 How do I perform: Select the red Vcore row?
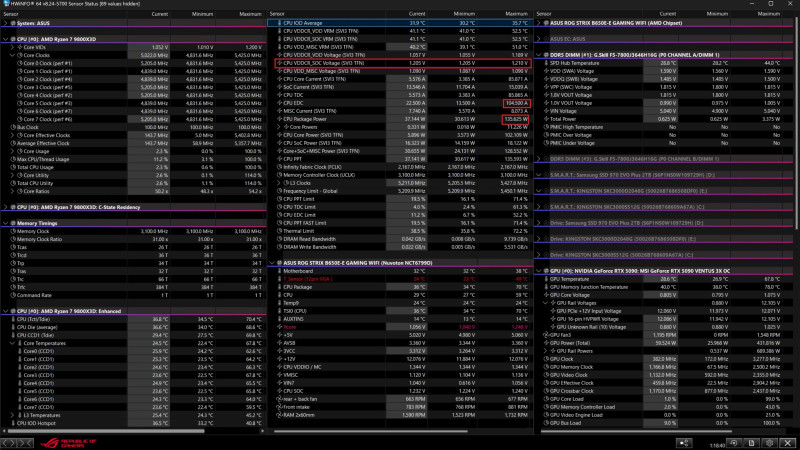(x=399, y=327)
